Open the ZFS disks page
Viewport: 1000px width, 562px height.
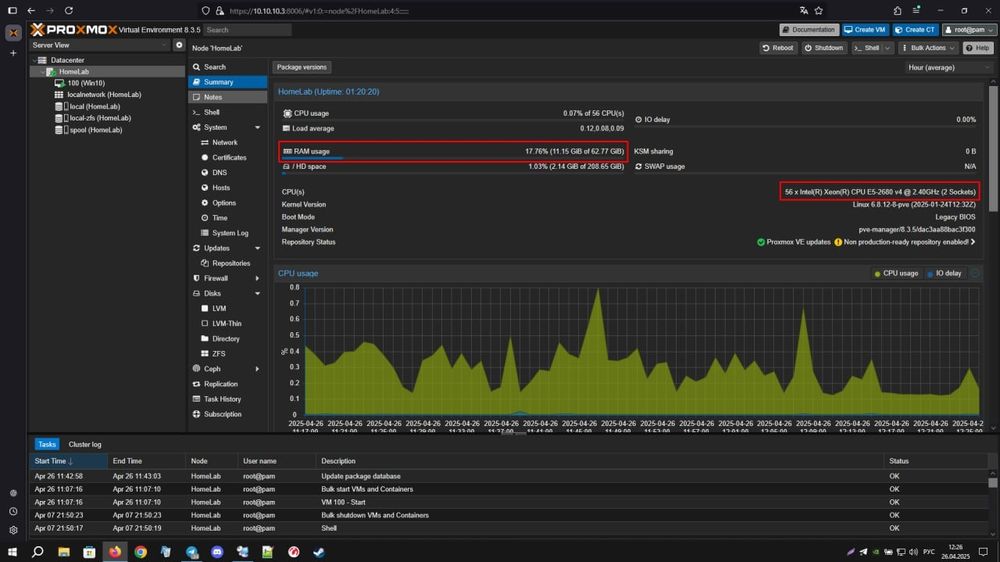[x=219, y=353]
